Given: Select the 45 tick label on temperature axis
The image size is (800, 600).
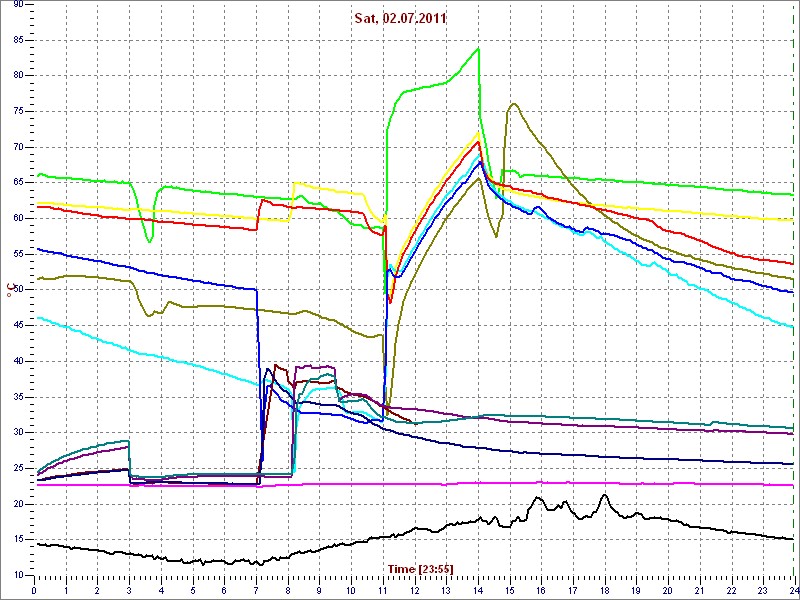Looking at the screenshot, I should [18, 326].
